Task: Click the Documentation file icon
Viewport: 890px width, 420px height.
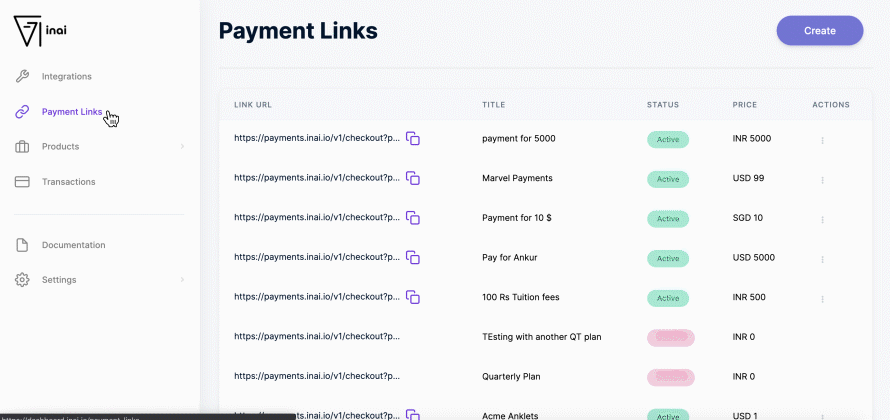Action: 22,245
